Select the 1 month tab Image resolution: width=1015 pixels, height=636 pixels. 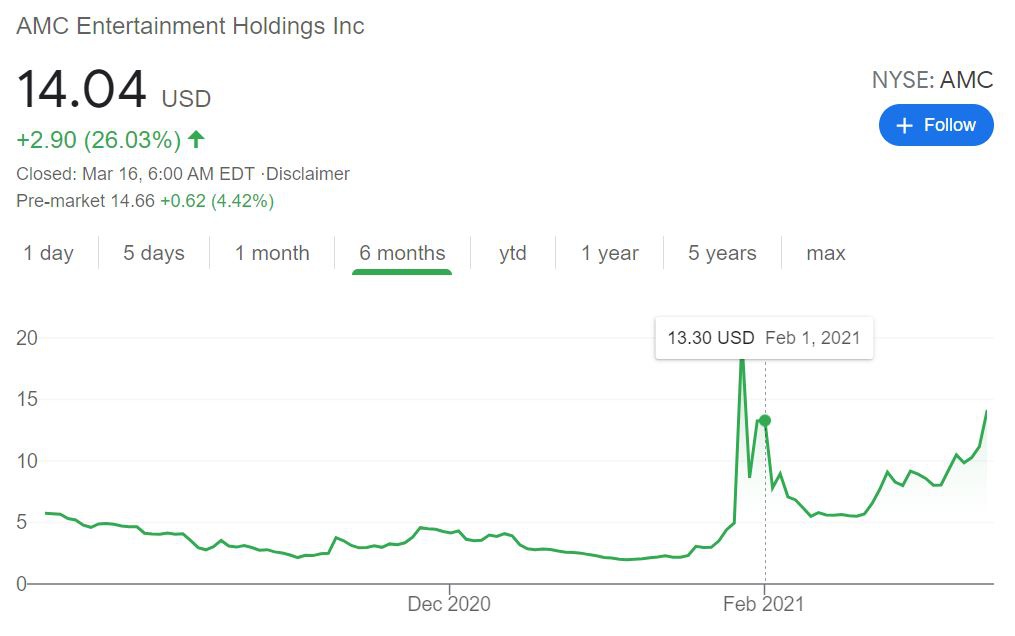coord(272,253)
